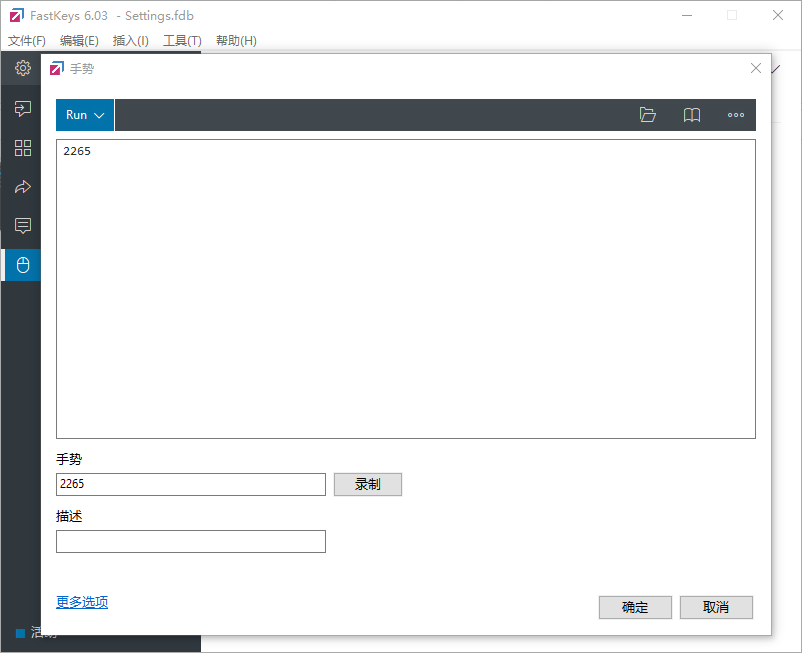802x653 pixels.
Task: Select the Text Expander sidebar icon
Action: click(21, 108)
